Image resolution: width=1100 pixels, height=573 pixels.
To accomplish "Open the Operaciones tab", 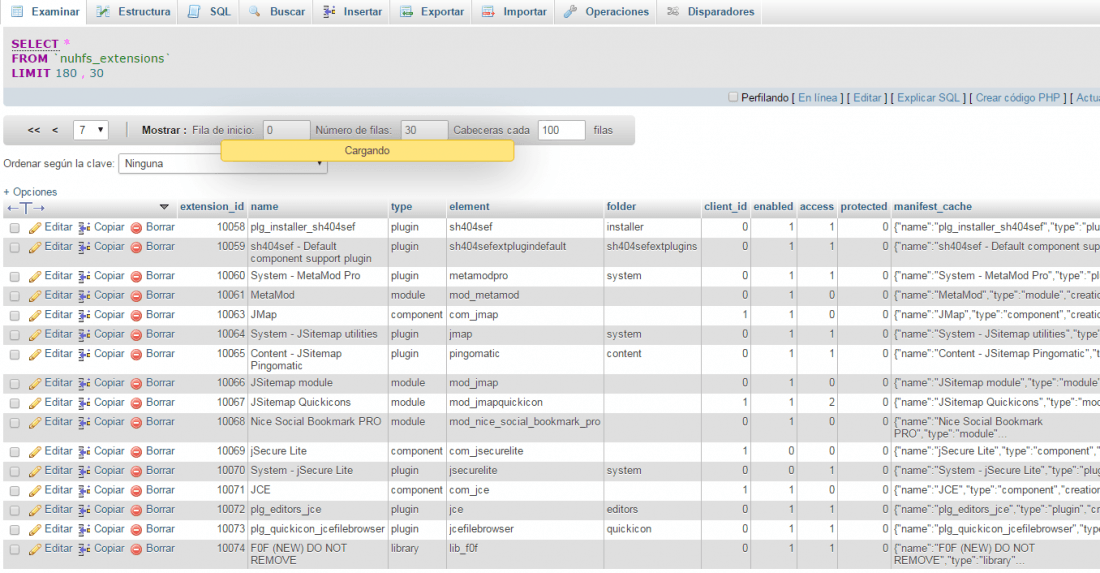I will coord(606,12).
